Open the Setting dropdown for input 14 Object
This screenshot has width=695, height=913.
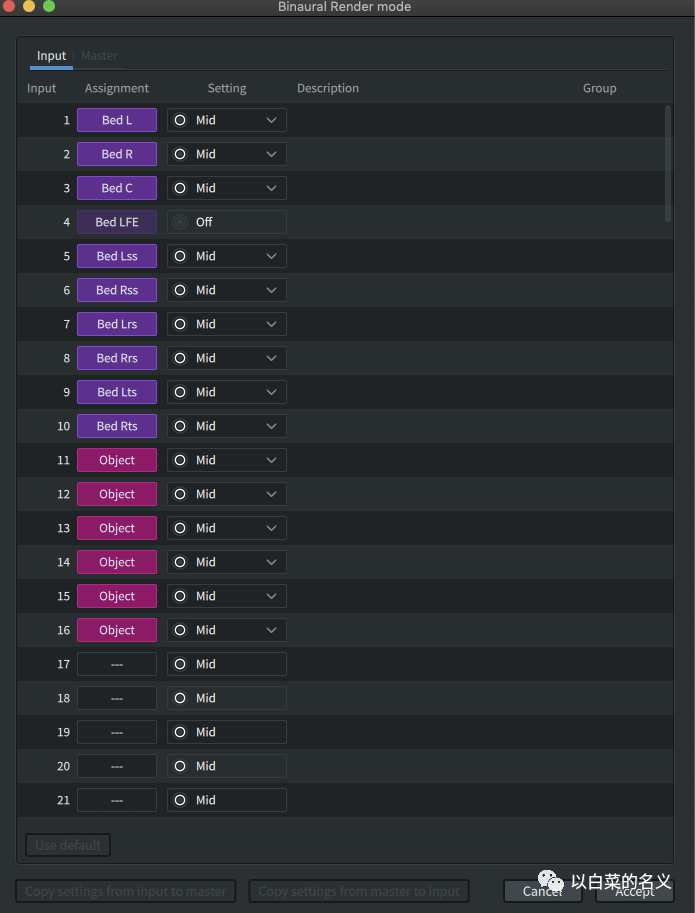point(227,562)
